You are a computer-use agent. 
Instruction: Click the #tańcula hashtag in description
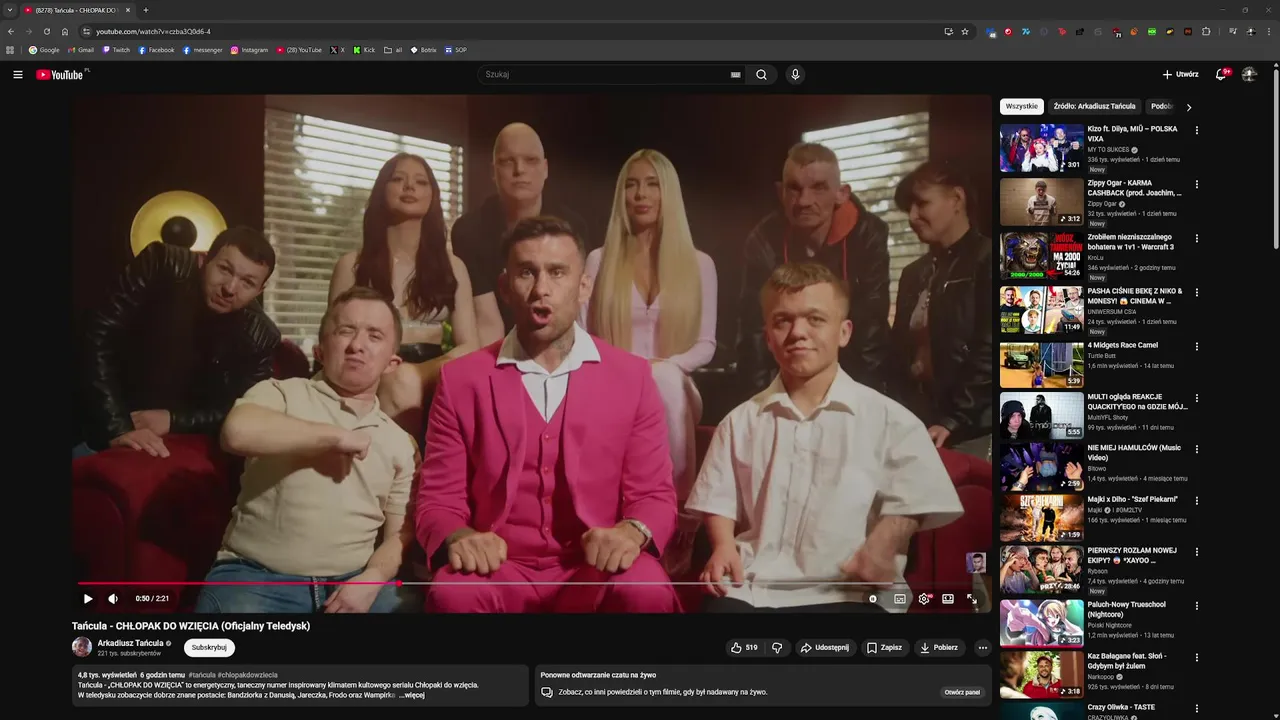pos(201,675)
